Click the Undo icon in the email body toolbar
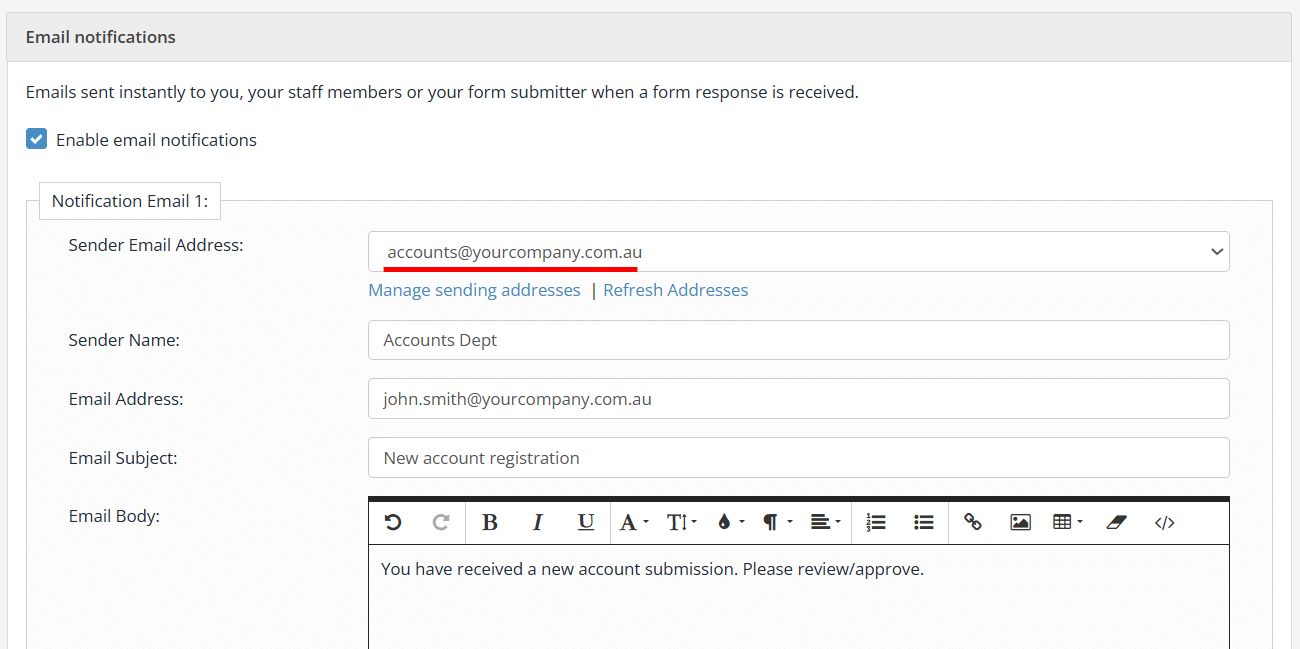The image size is (1300, 649). click(x=392, y=521)
